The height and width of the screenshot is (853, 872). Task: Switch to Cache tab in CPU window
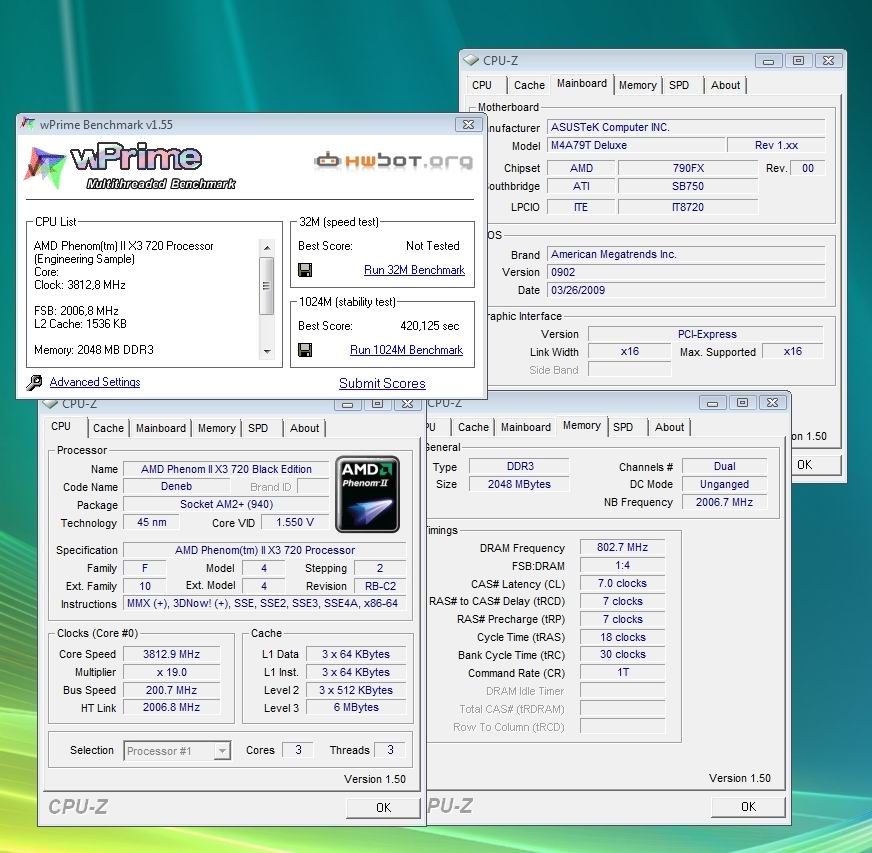pyautogui.click(x=108, y=428)
